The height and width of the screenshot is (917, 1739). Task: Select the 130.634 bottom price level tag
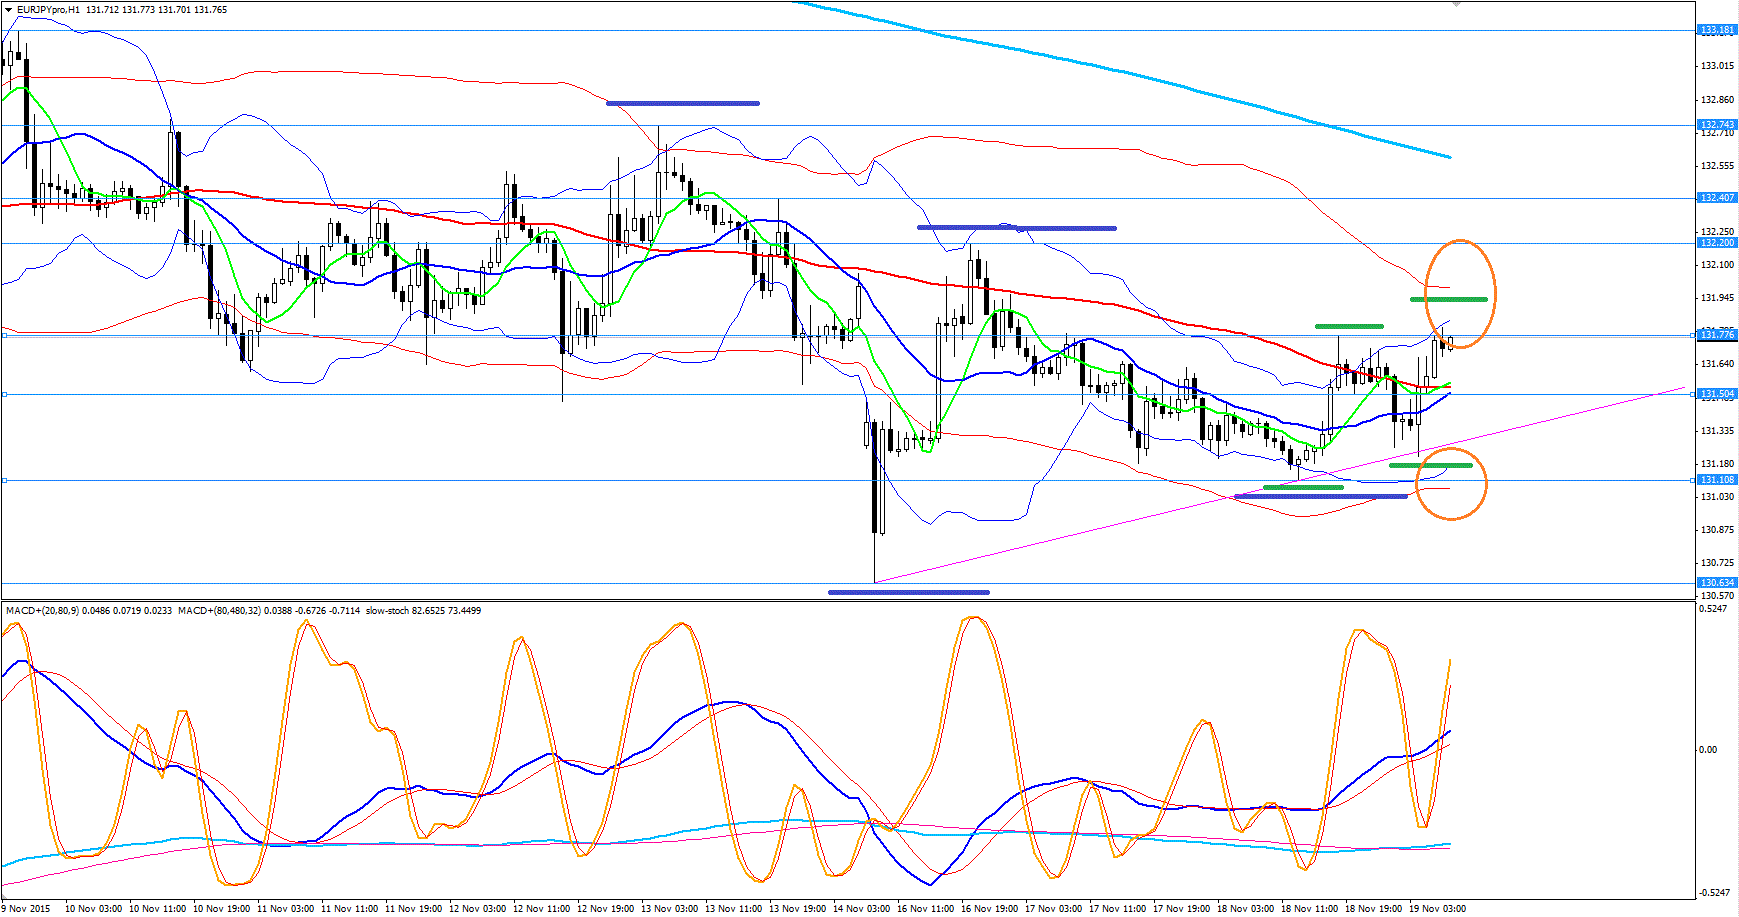1717,583
